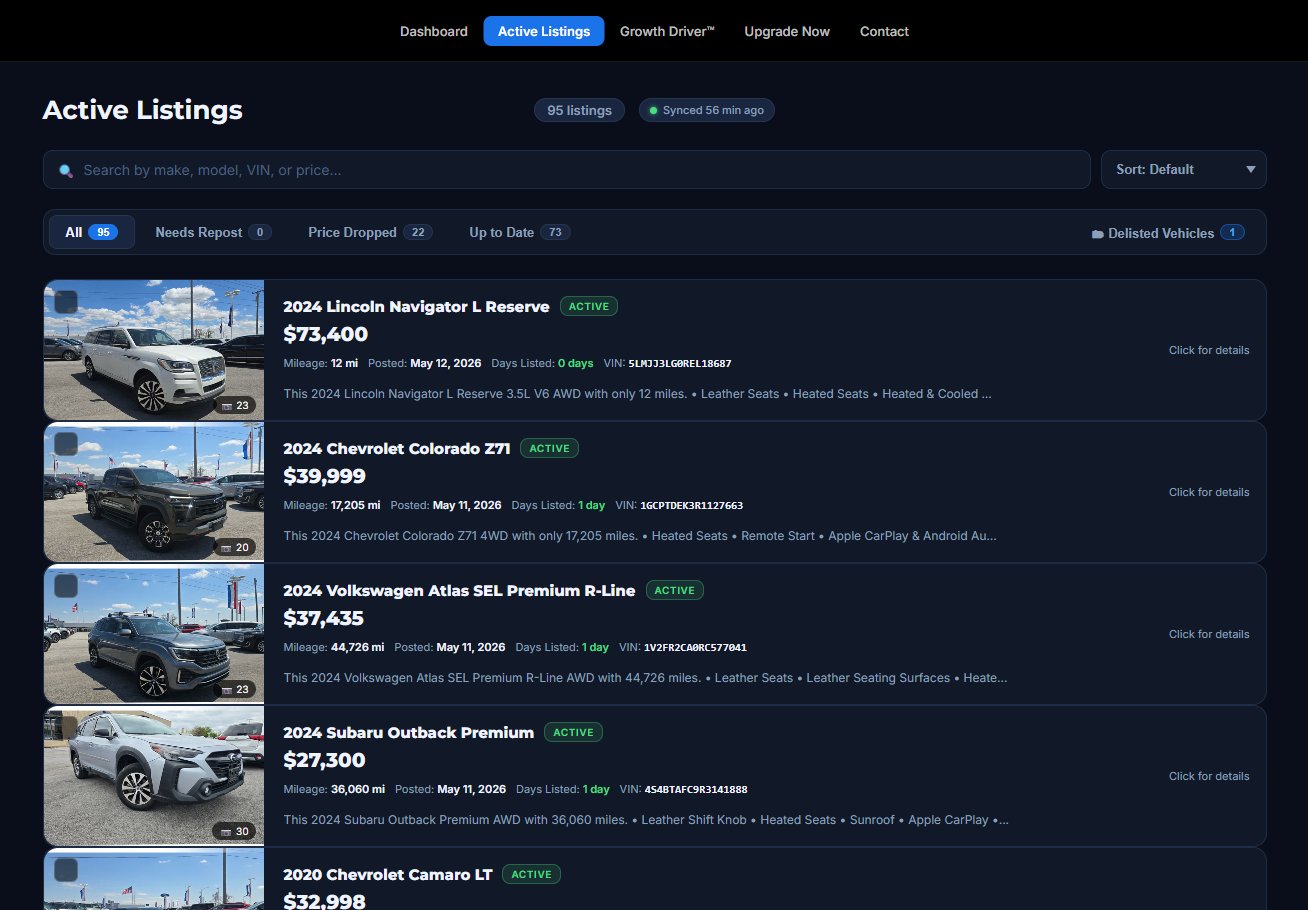
Task: Open the Contact page
Action: (884, 31)
